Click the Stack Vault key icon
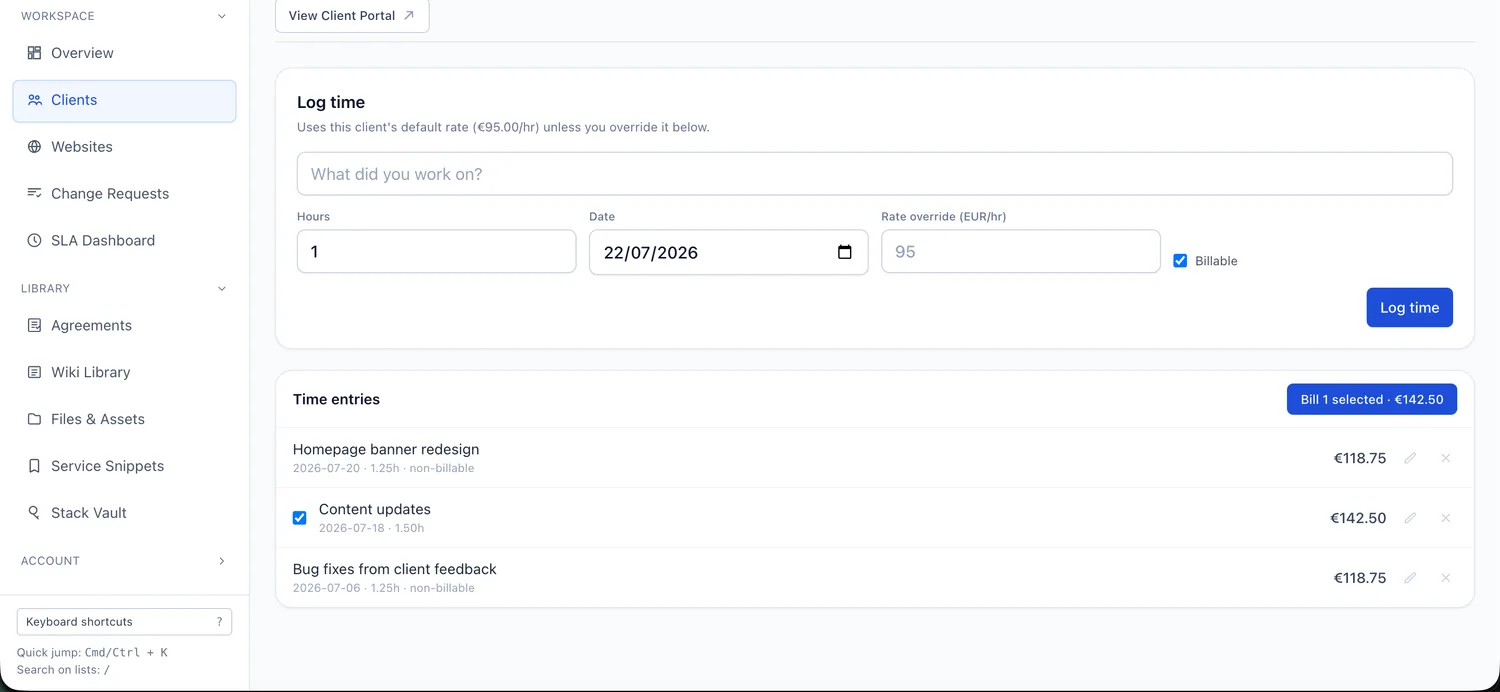Image resolution: width=1500 pixels, height=692 pixels. (x=34, y=512)
